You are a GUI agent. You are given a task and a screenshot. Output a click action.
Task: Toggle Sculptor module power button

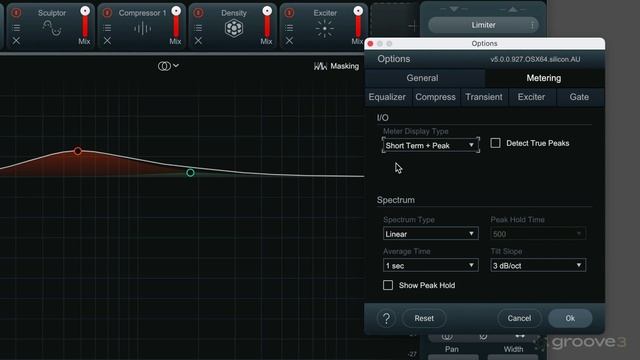[x=16, y=13]
